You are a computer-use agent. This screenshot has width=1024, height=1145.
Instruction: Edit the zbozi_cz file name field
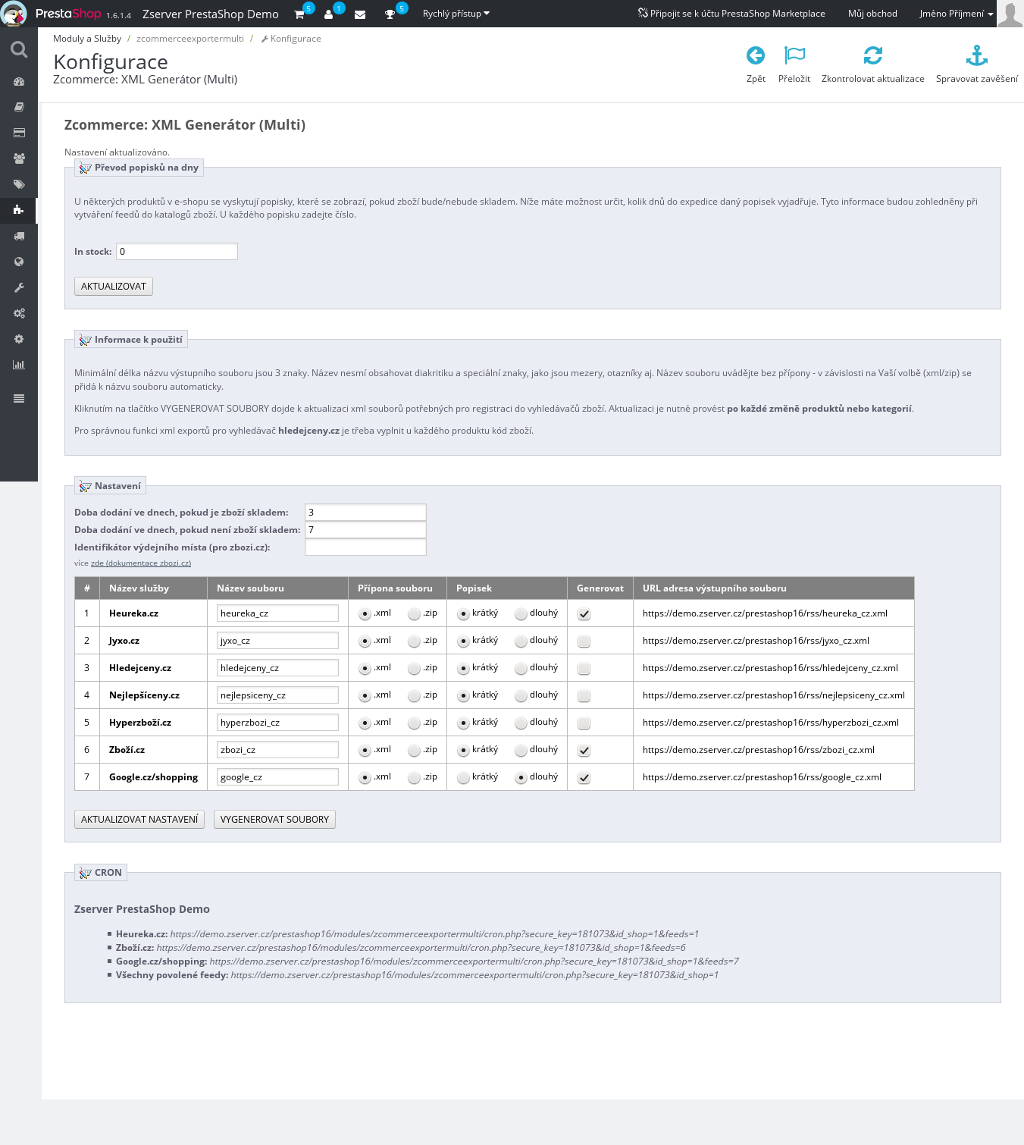tap(278, 750)
